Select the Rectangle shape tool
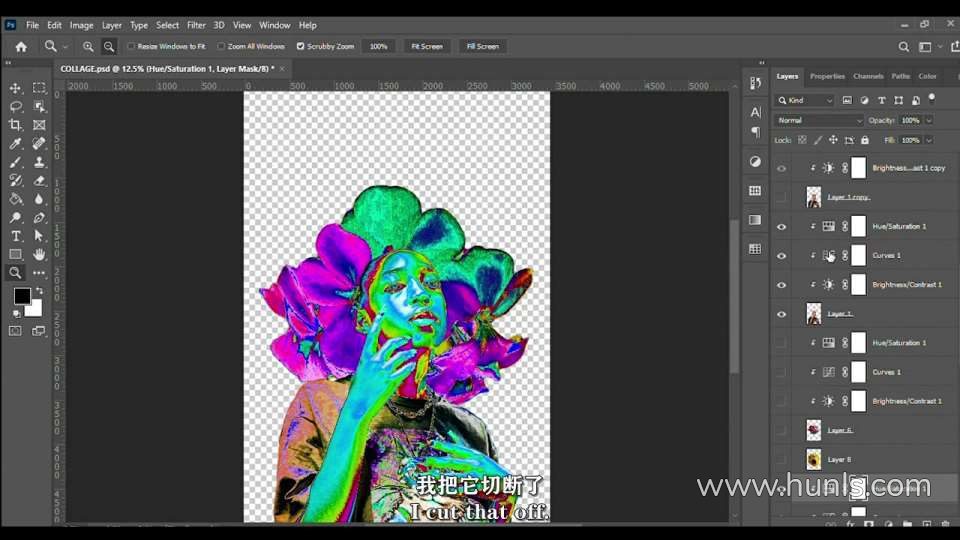This screenshot has height=540, width=960. 15,254
